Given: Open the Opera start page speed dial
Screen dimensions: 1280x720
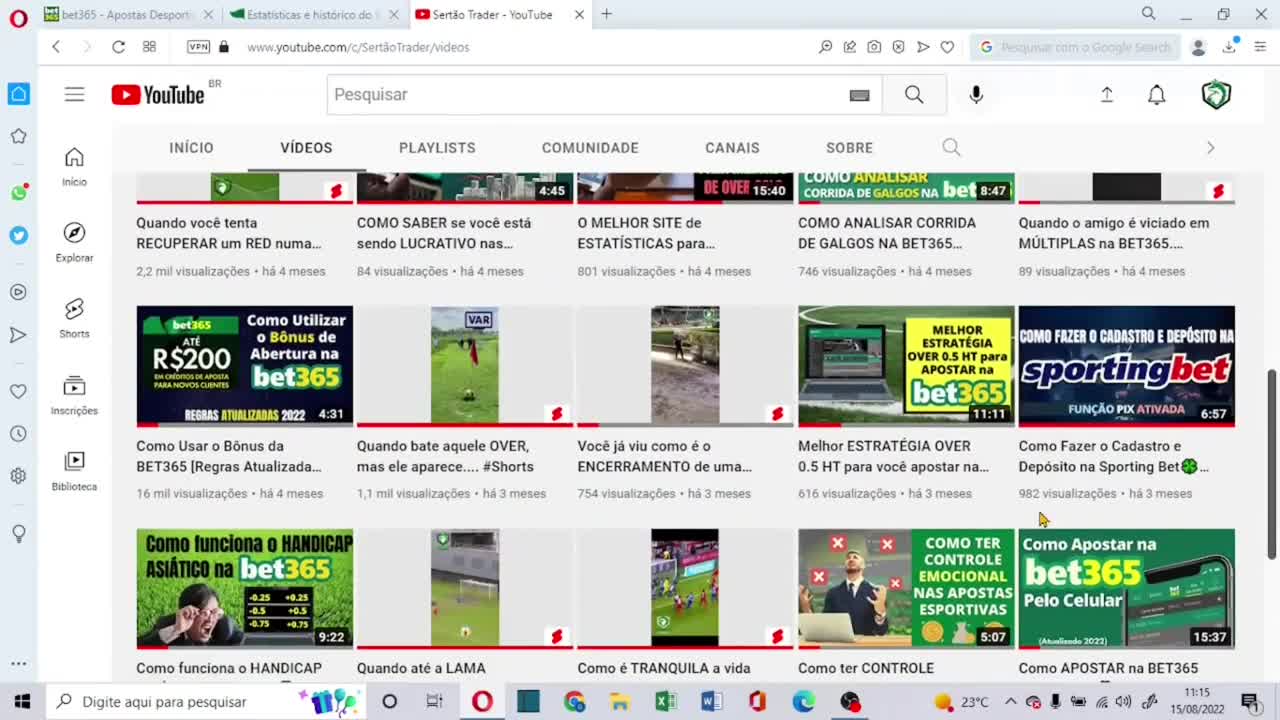Looking at the screenshot, I should click(x=149, y=47).
